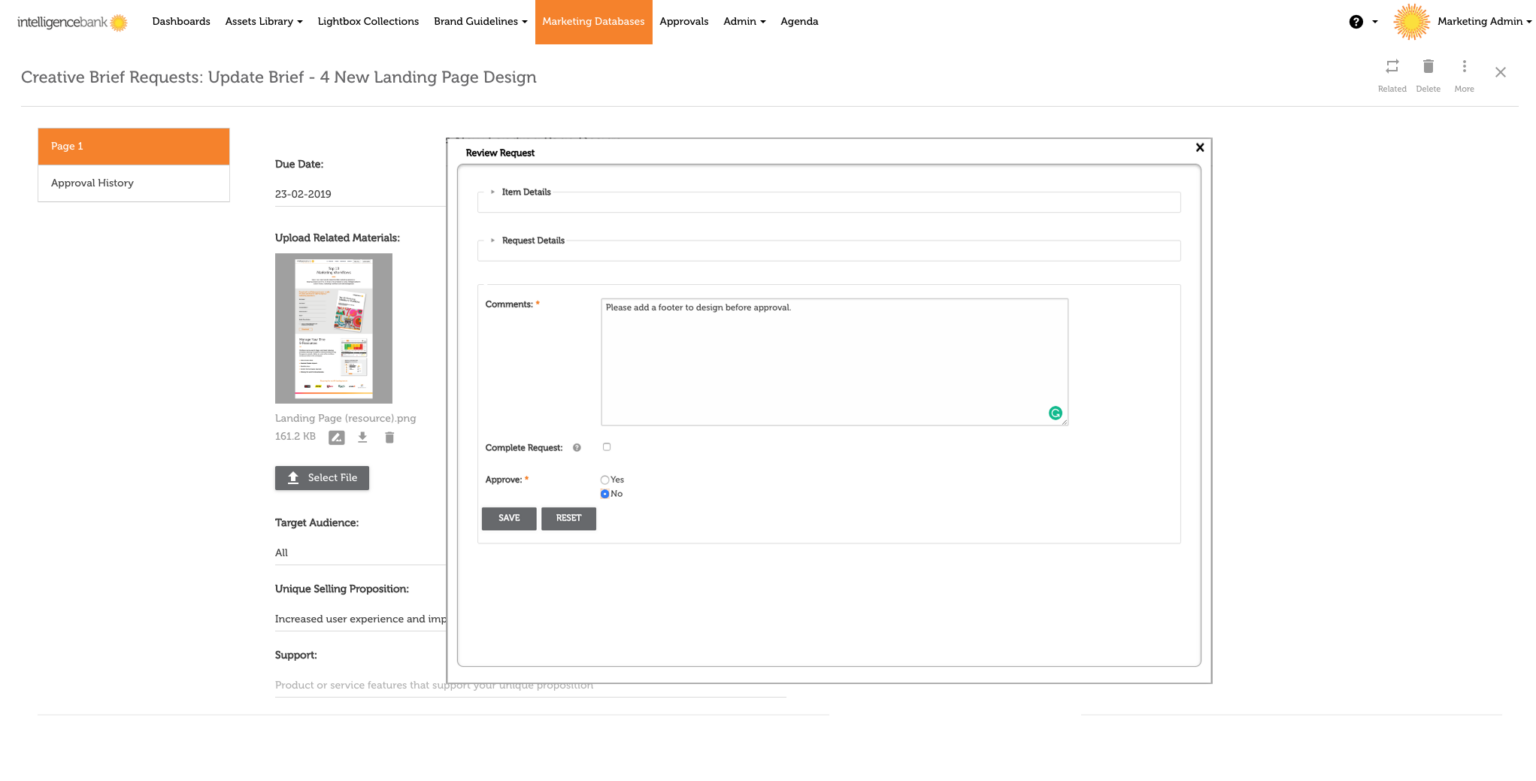Open the More options icon
Image resolution: width=1536 pixels, height=781 pixels.
(1464, 67)
